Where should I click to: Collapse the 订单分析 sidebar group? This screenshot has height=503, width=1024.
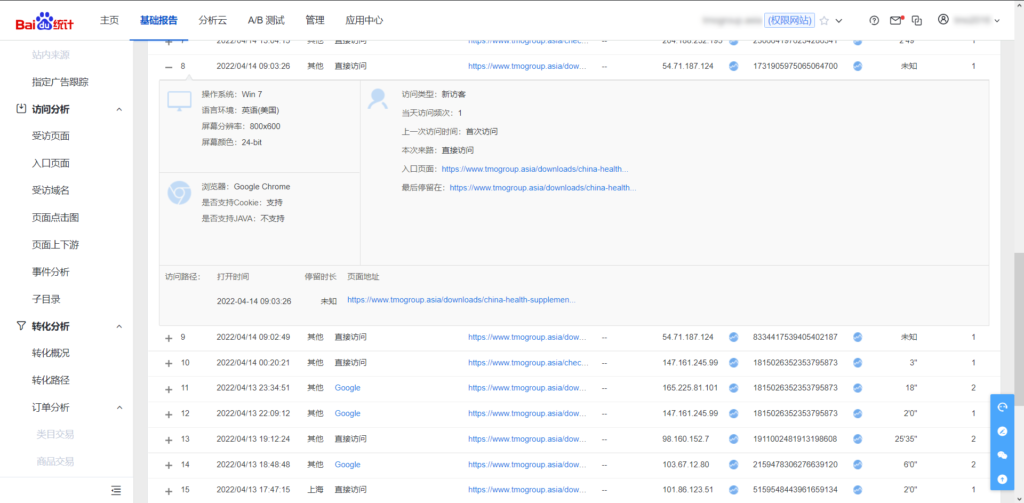119,408
